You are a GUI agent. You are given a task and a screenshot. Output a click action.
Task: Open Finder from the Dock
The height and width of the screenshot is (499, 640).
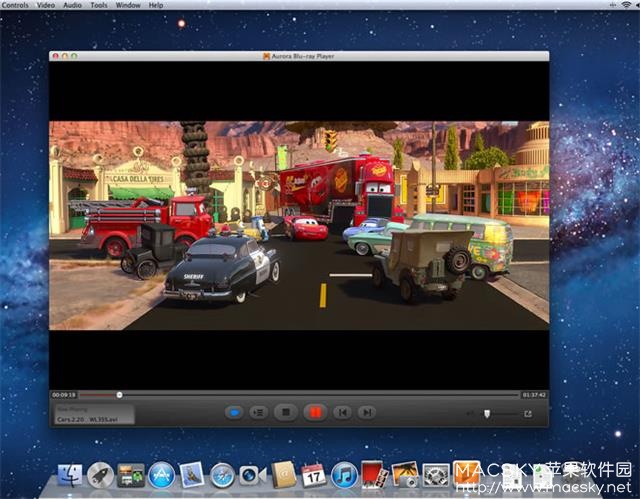pyautogui.click(x=70, y=475)
